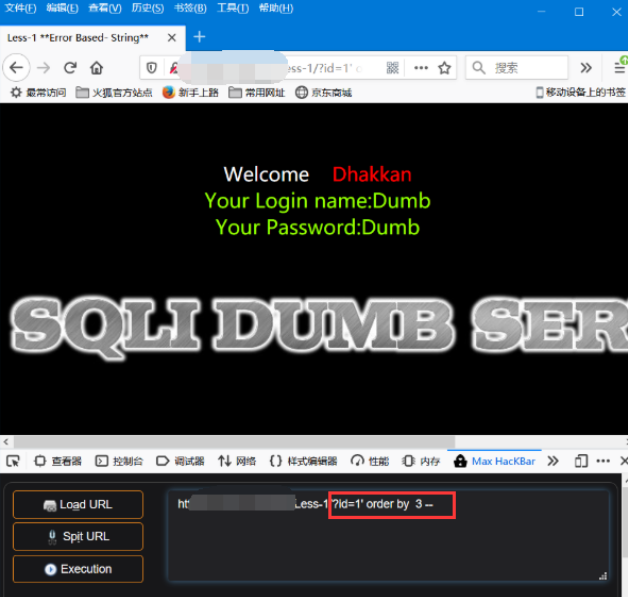The image size is (628, 597).
Task: Switch to the 查看器 inspector tab
Action: click(x=58, y=461)
